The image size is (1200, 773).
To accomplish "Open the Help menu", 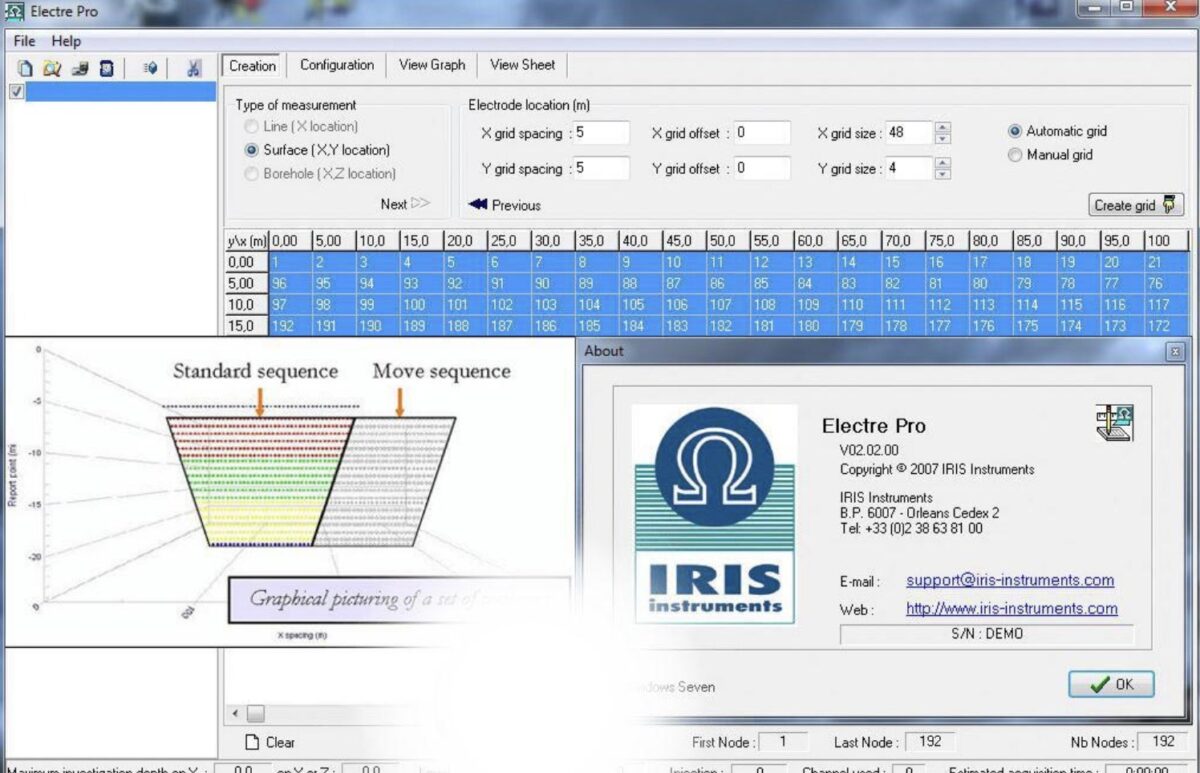I will 66,41.
